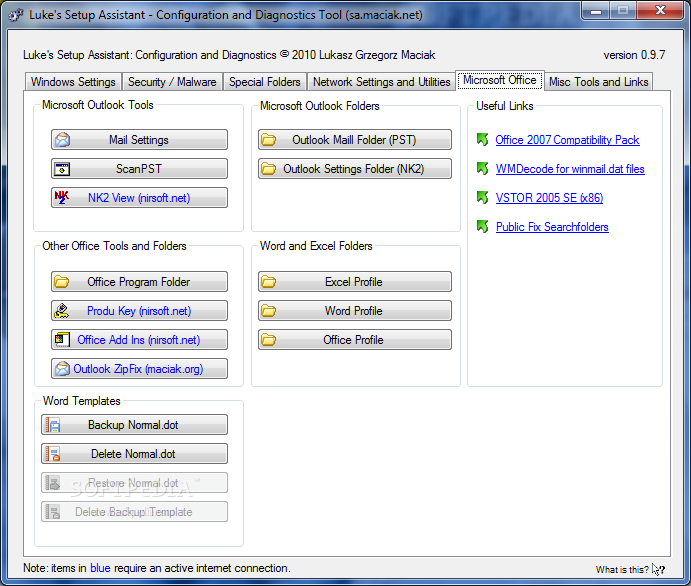The image size is (691, 586).
Task: Click the gear application icon in title bar
Action: point(16,15)
